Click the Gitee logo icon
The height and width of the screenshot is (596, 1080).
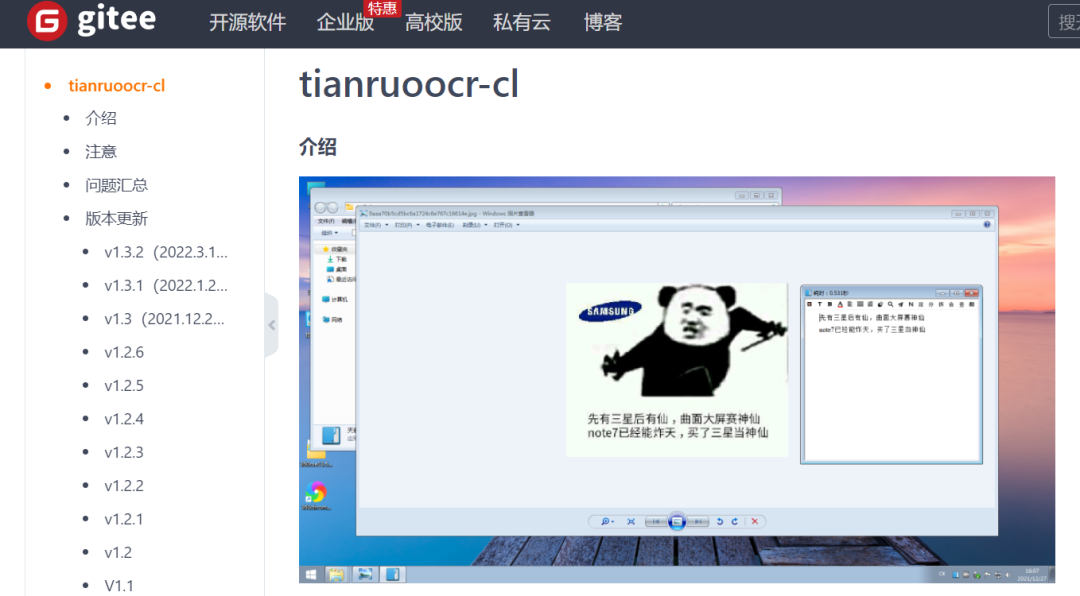click(47, 21)
